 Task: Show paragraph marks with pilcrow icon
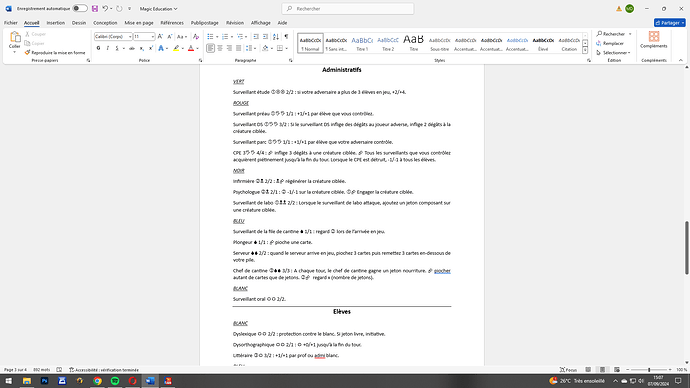click(286, 37)
